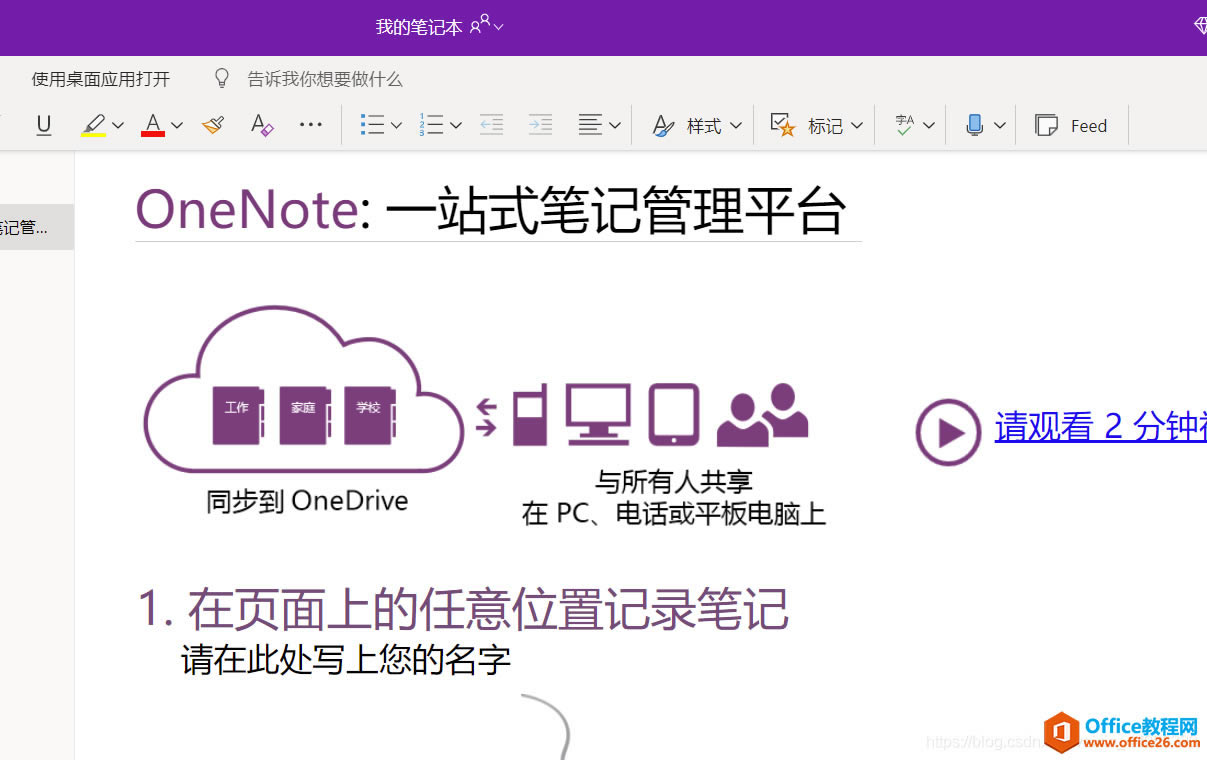Apply bulleted list
This screenshot has height=760, width=1207.
click(372, 125)
